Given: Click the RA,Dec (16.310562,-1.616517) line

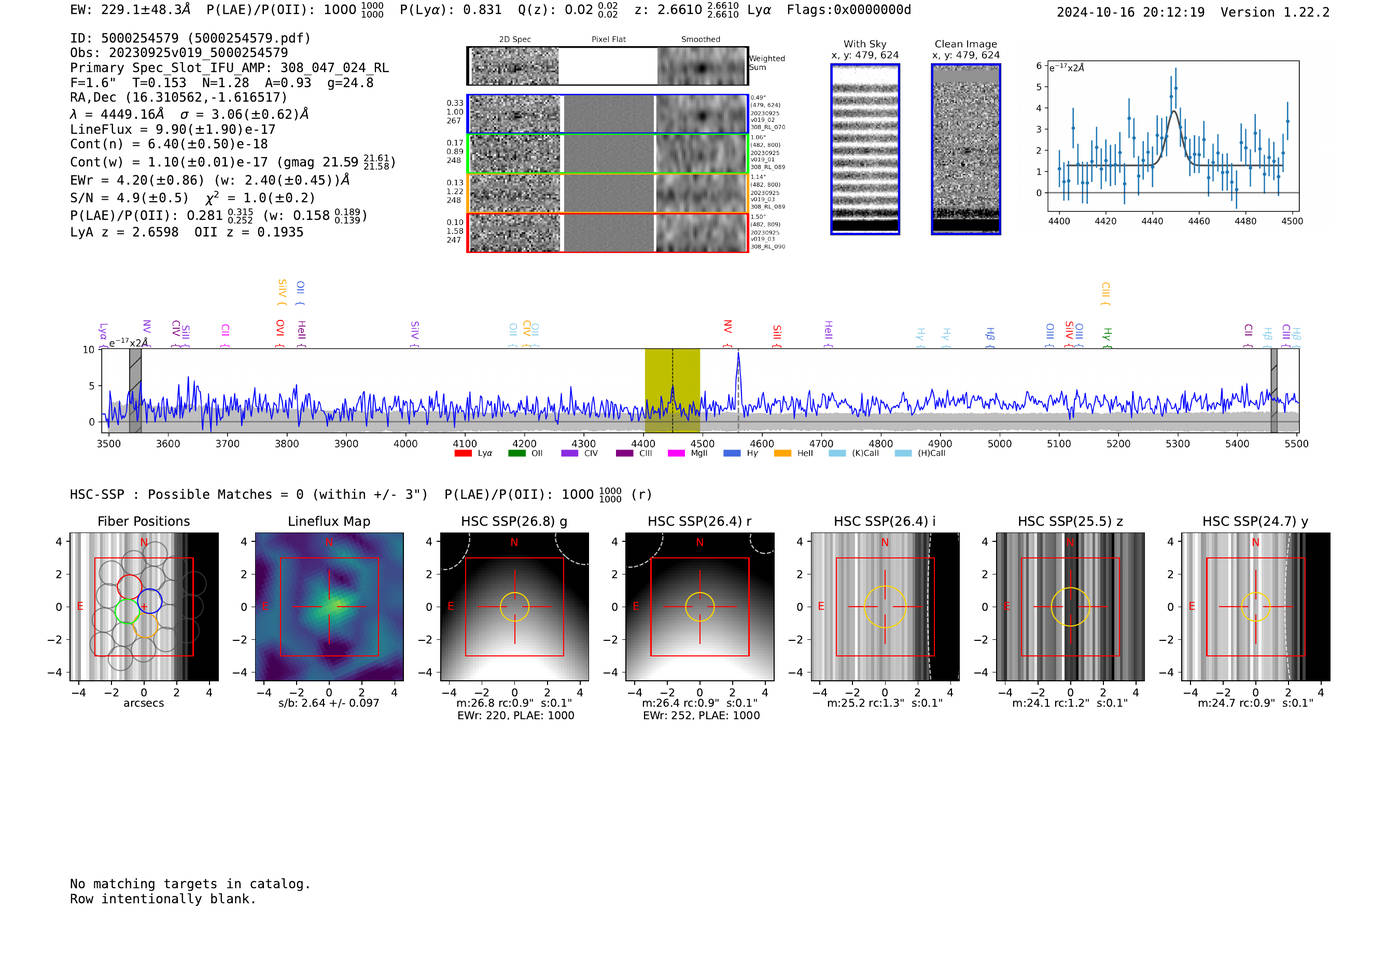Looking at the screenshot, I should pyautogui.click(x=179, y=97).
